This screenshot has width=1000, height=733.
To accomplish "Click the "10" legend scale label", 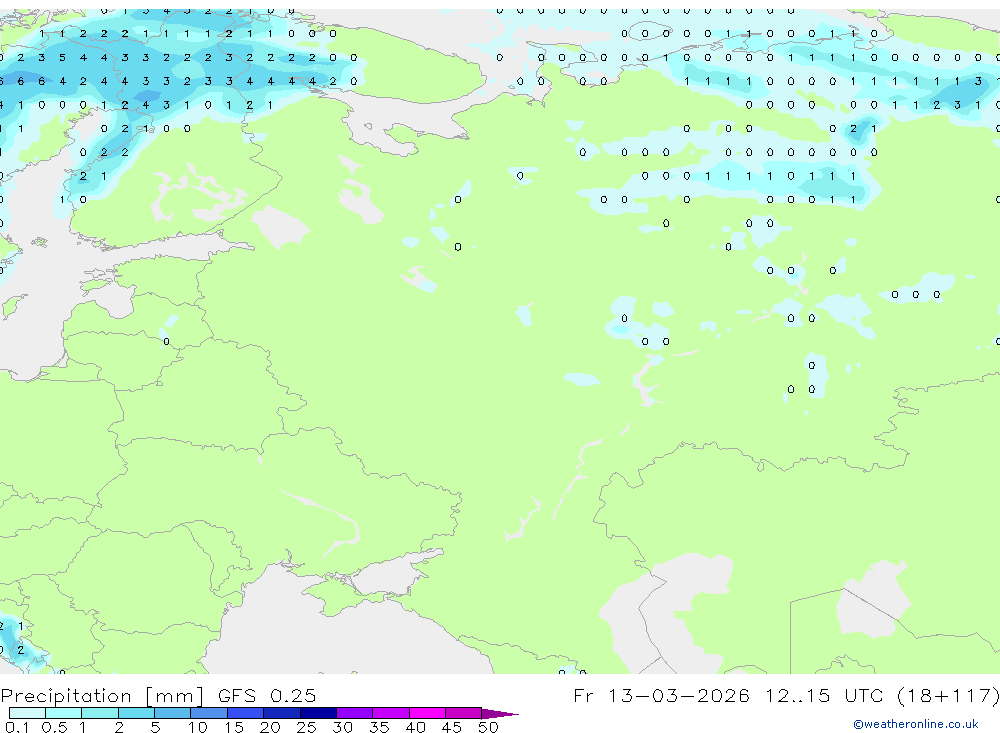I will [198, 727].
